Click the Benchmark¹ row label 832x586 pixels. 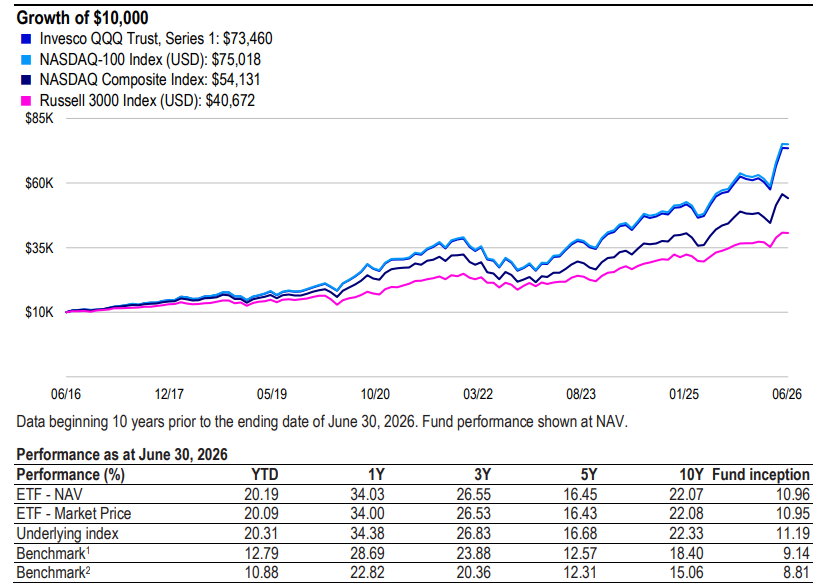(53, 554)
